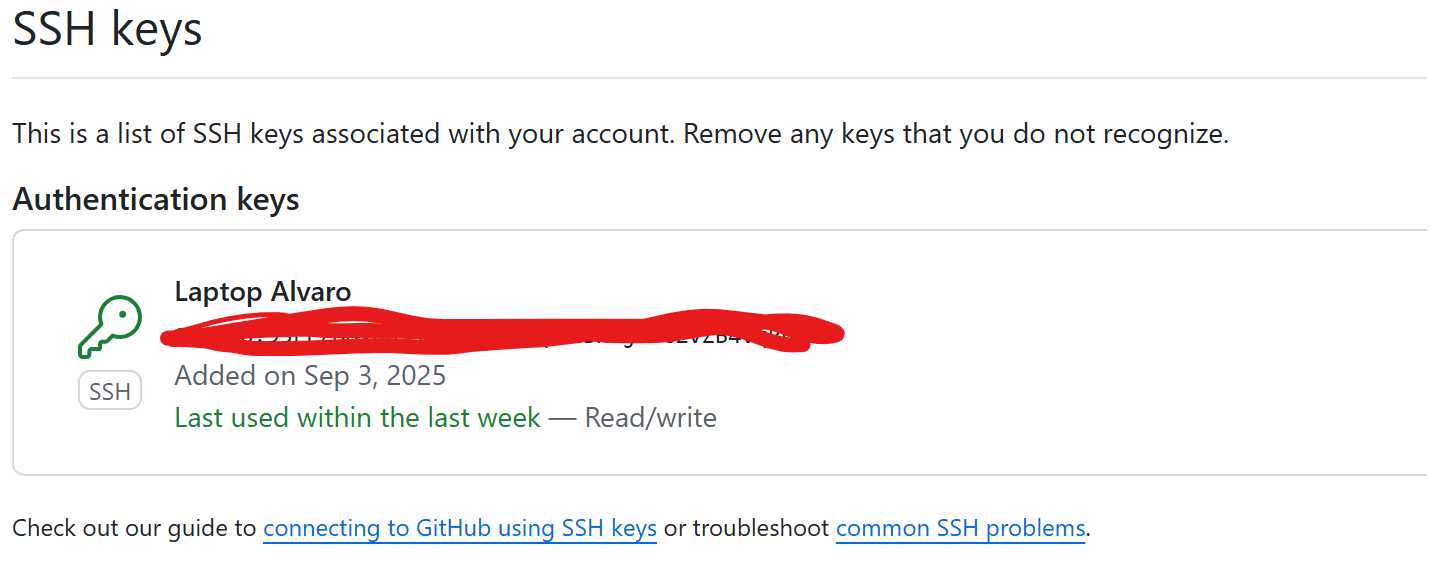1430x563 pixels.
Task: Click the SSH keys page heading
Action: tap(107, 30)
